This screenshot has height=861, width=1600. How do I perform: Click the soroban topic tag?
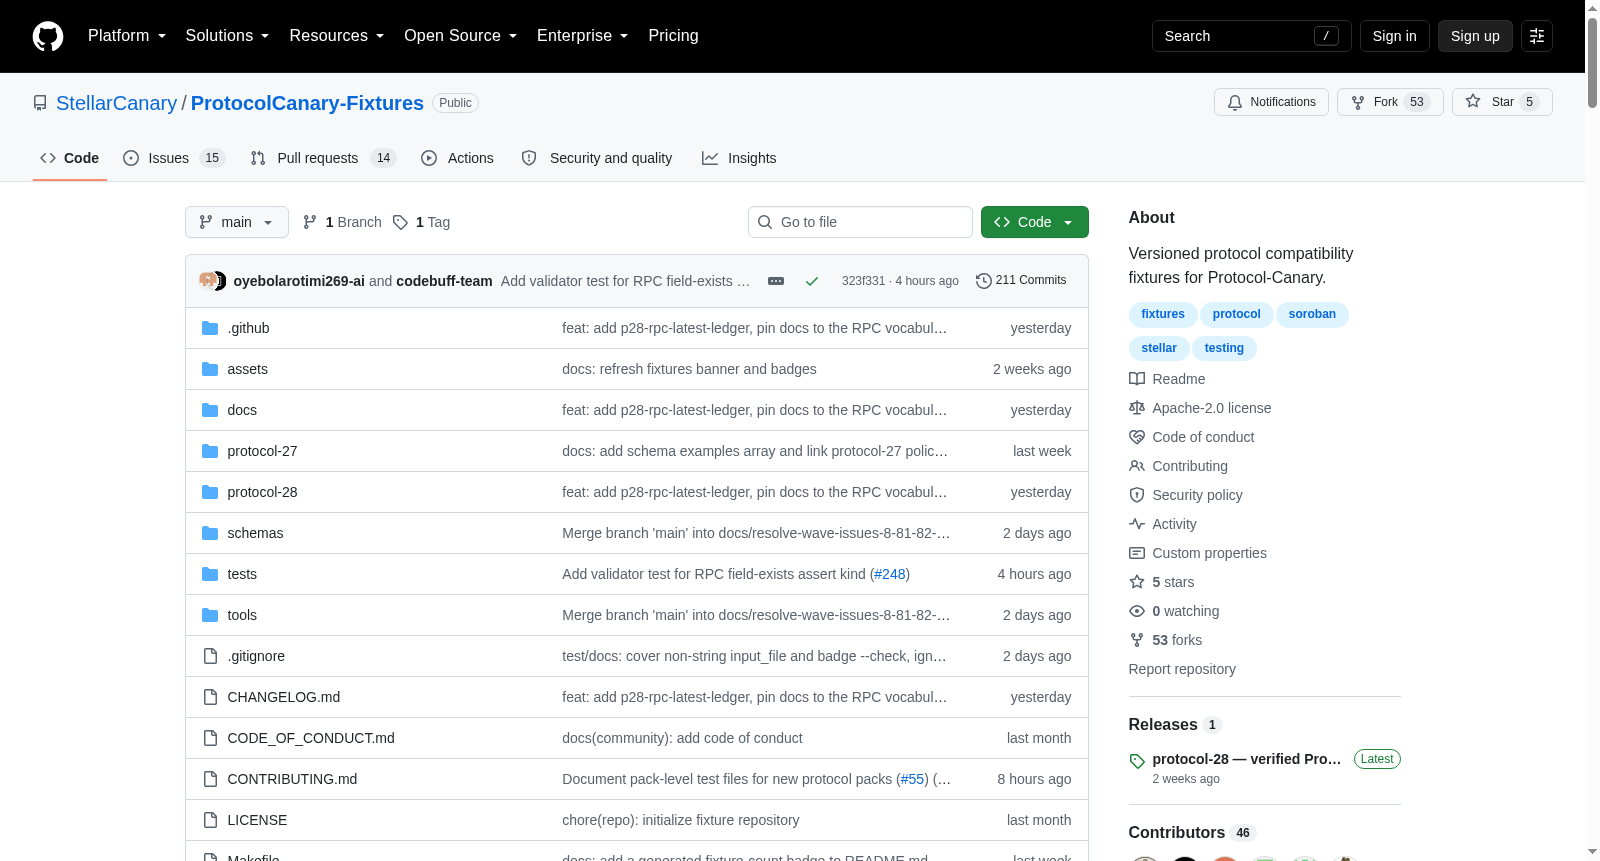1312,314
